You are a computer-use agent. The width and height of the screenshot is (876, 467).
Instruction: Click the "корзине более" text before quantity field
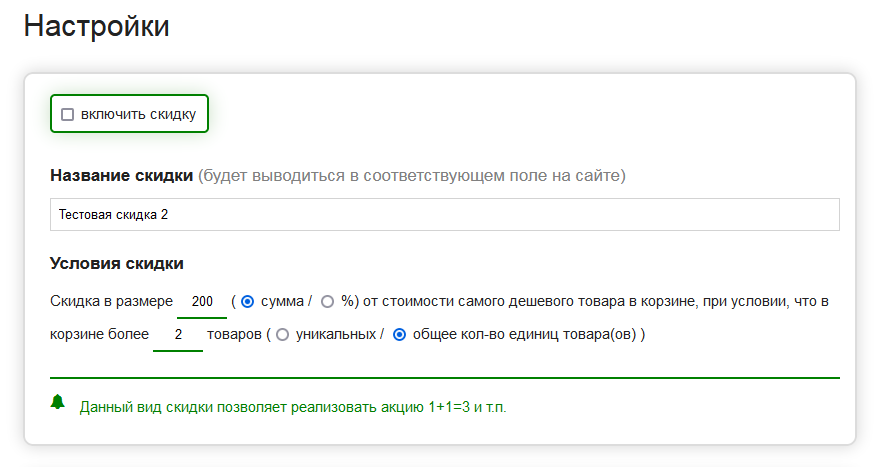coord(99,335)
